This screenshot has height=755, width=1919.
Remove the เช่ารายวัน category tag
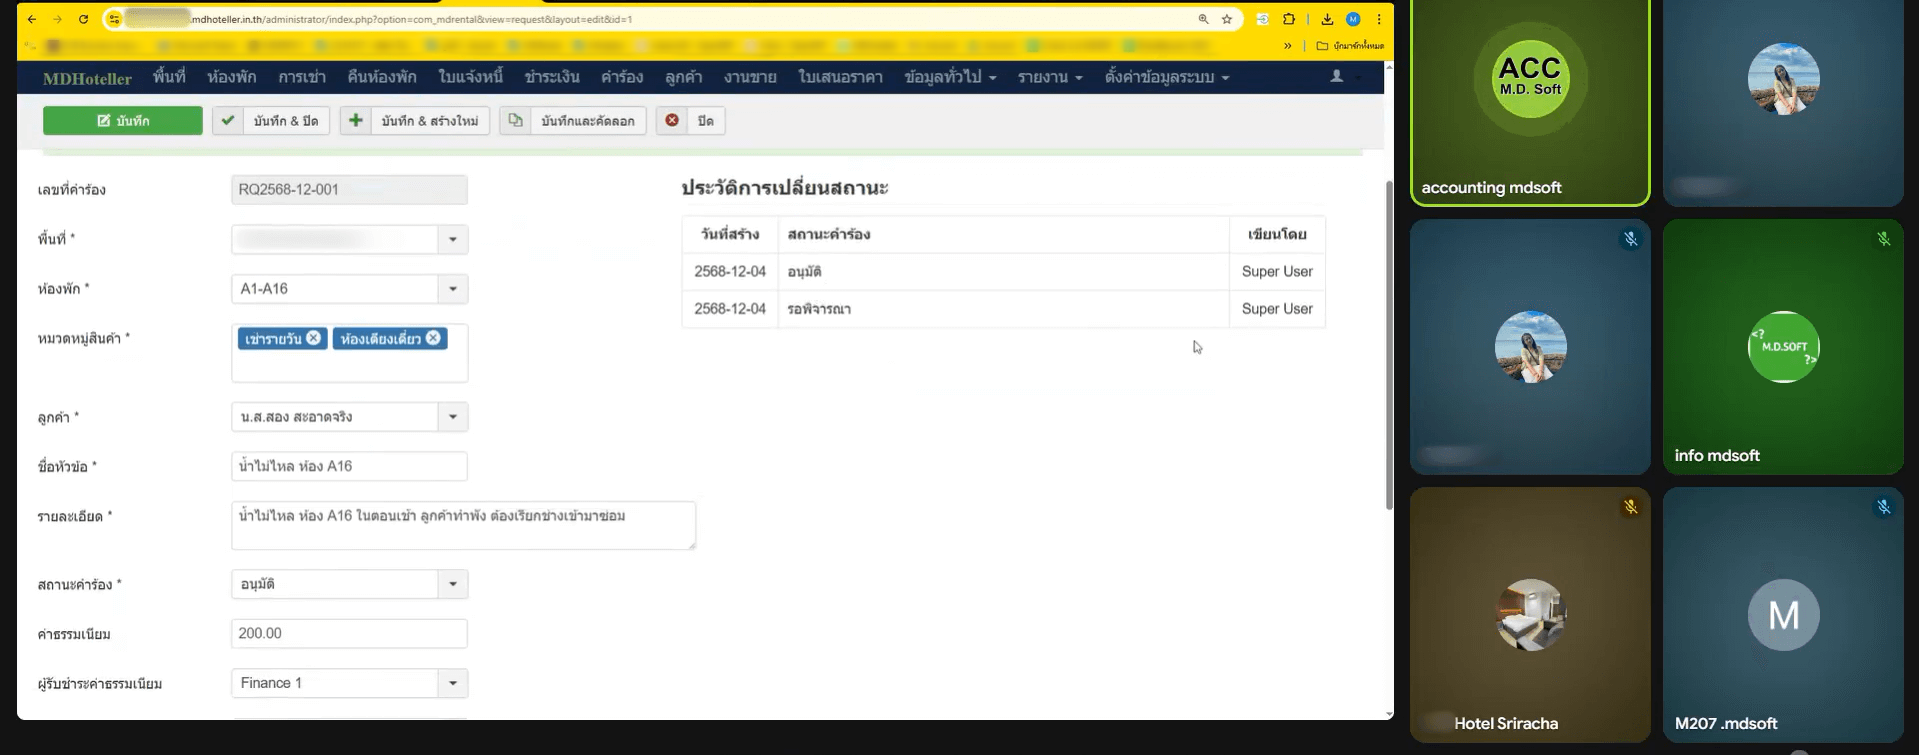[x=314, y=338]
